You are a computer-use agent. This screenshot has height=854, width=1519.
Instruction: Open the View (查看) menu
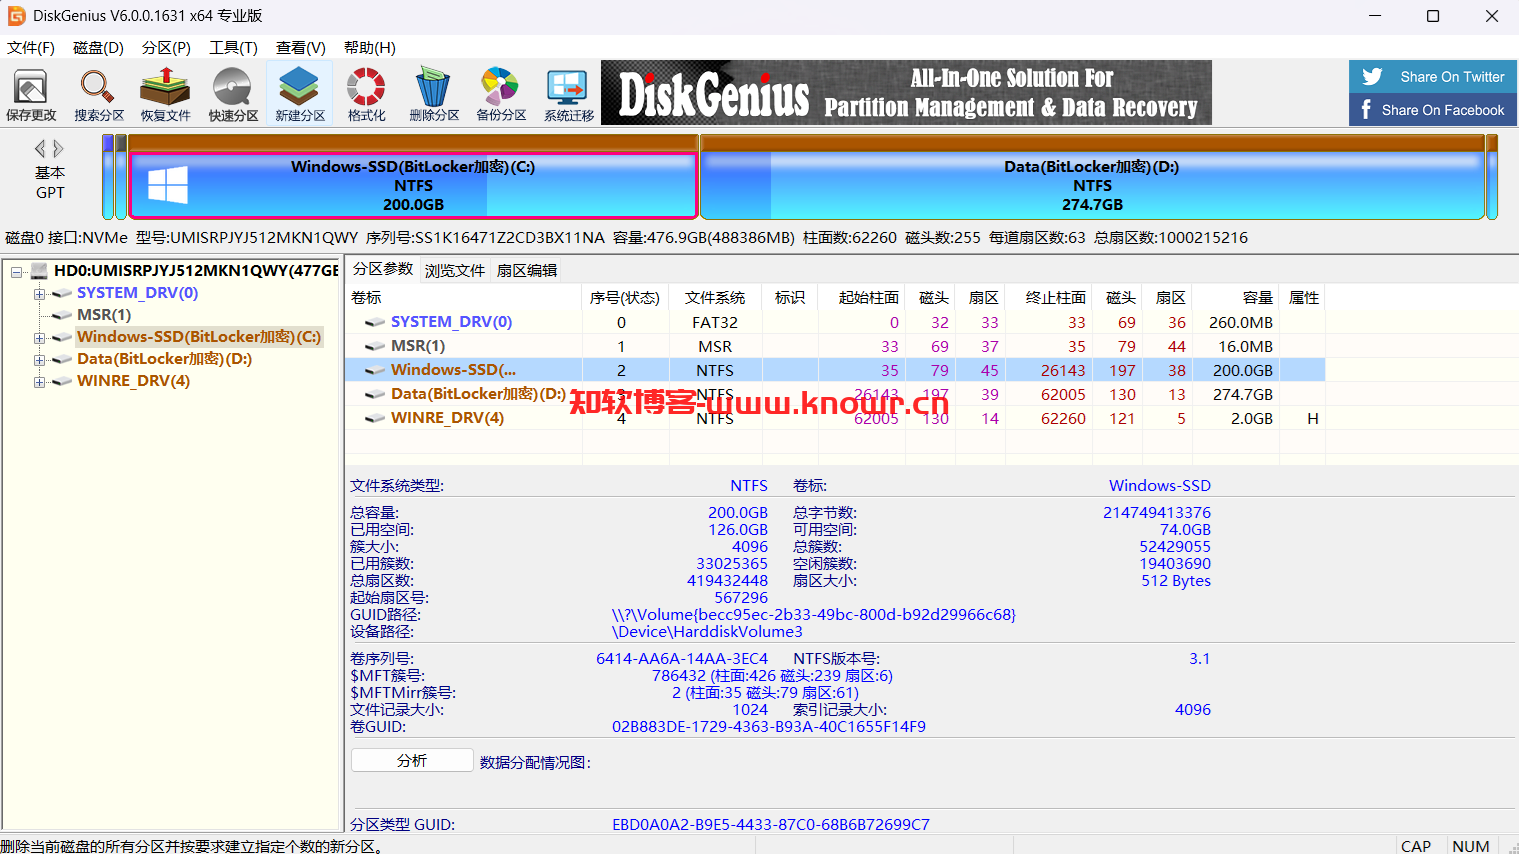pos(301,48)
